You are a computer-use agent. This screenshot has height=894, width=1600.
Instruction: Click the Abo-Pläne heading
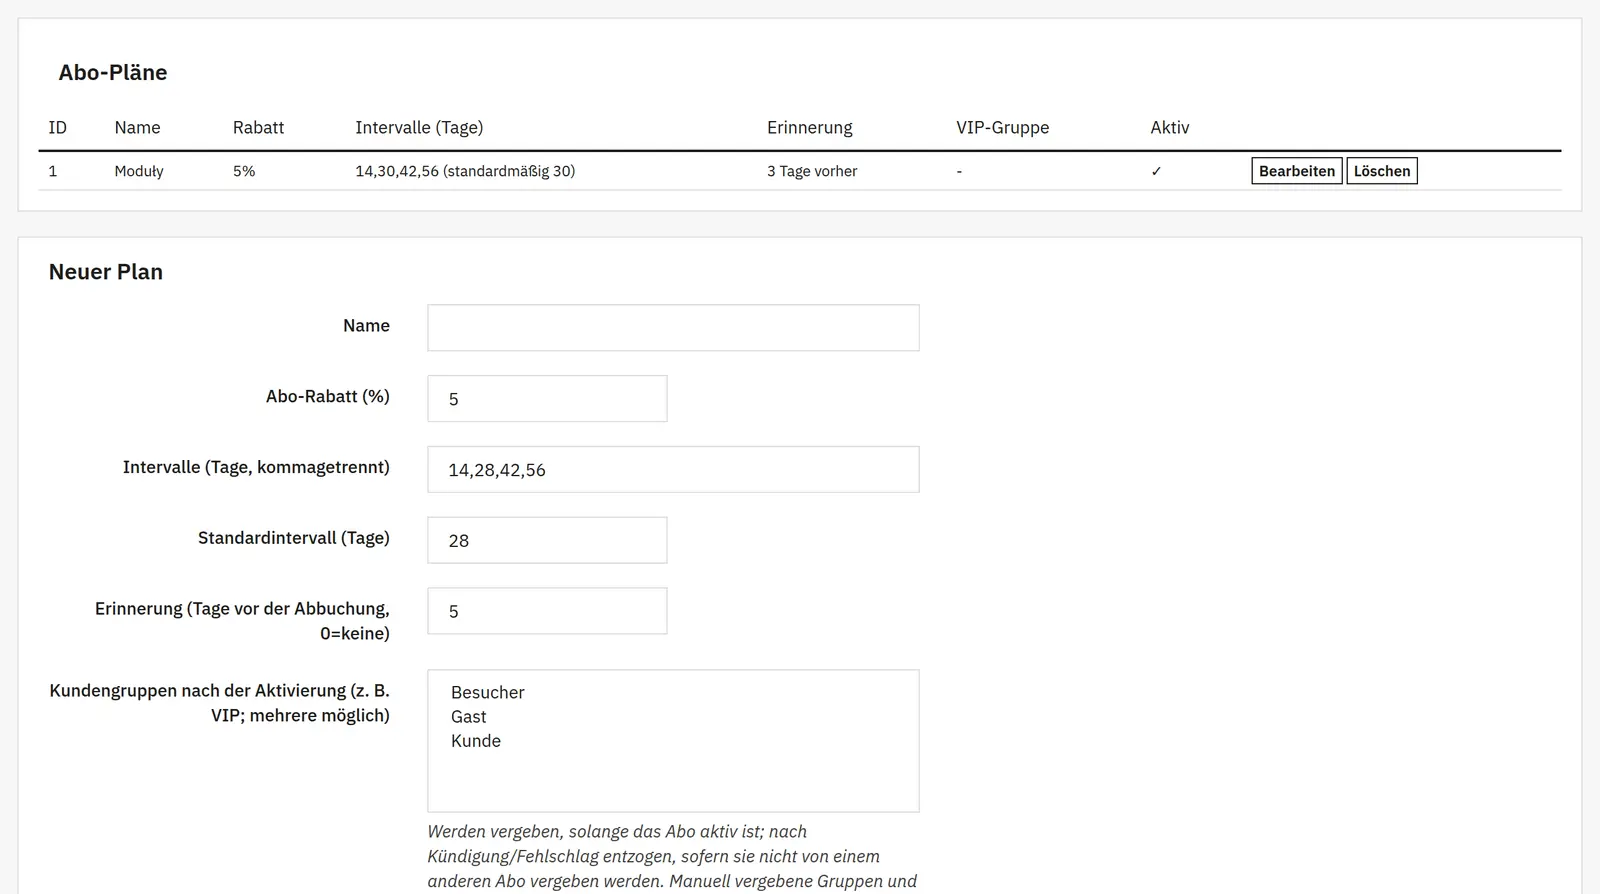click(x=113, y=73)
